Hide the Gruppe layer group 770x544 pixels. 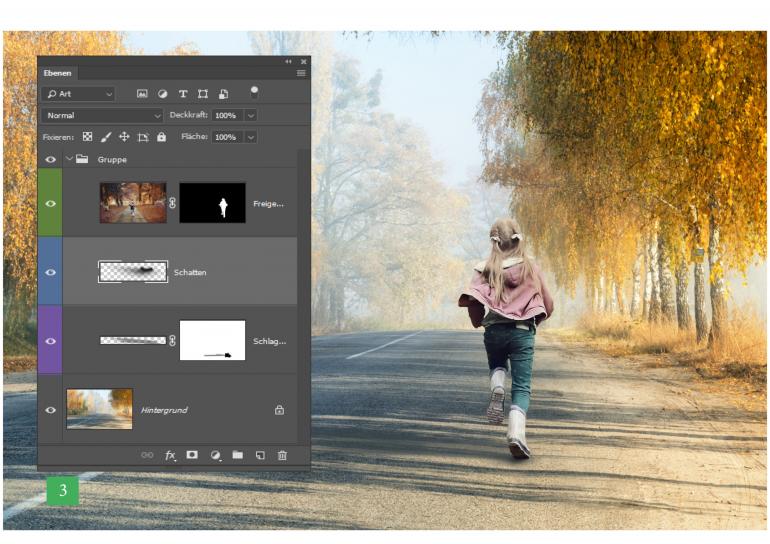click(x=50, y=159)
